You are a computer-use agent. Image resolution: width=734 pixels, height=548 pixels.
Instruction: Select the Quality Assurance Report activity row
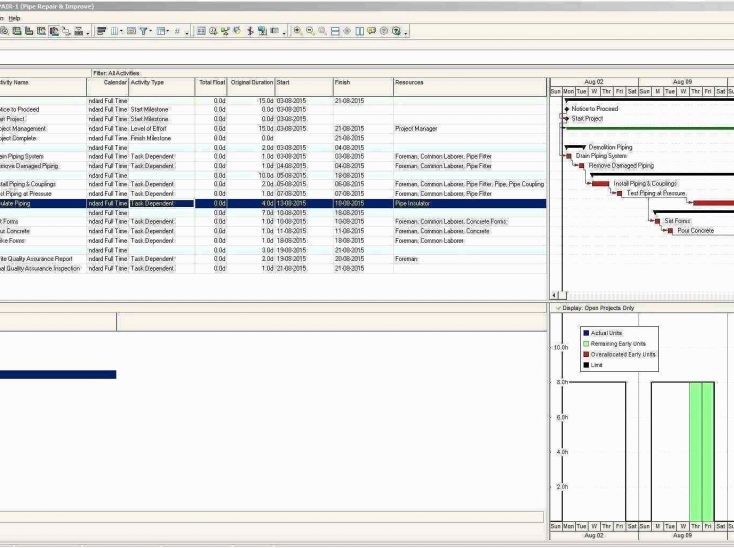[40, 259]
